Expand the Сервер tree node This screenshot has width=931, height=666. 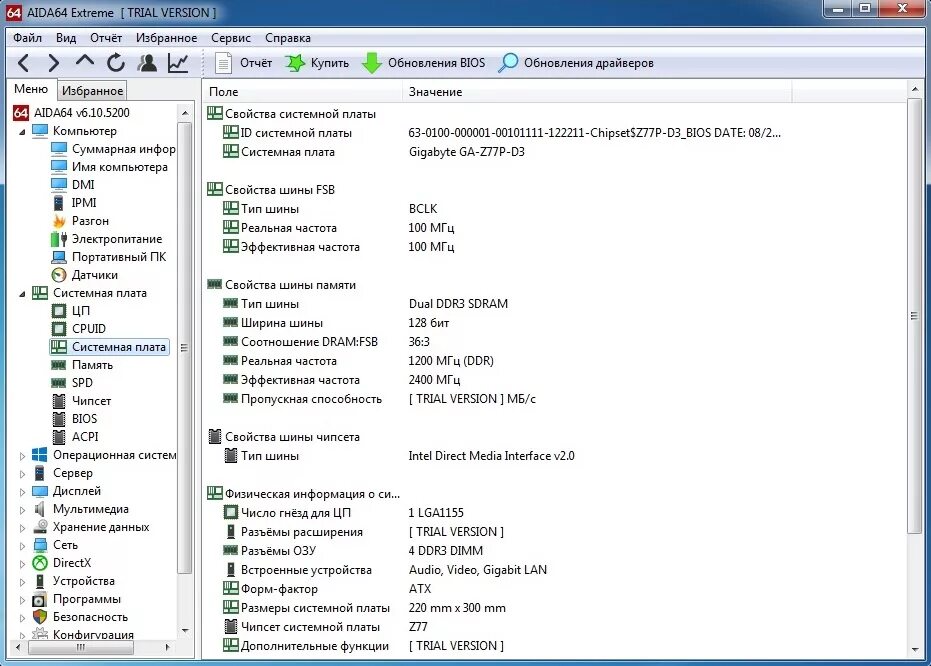[x=22, y=474]
